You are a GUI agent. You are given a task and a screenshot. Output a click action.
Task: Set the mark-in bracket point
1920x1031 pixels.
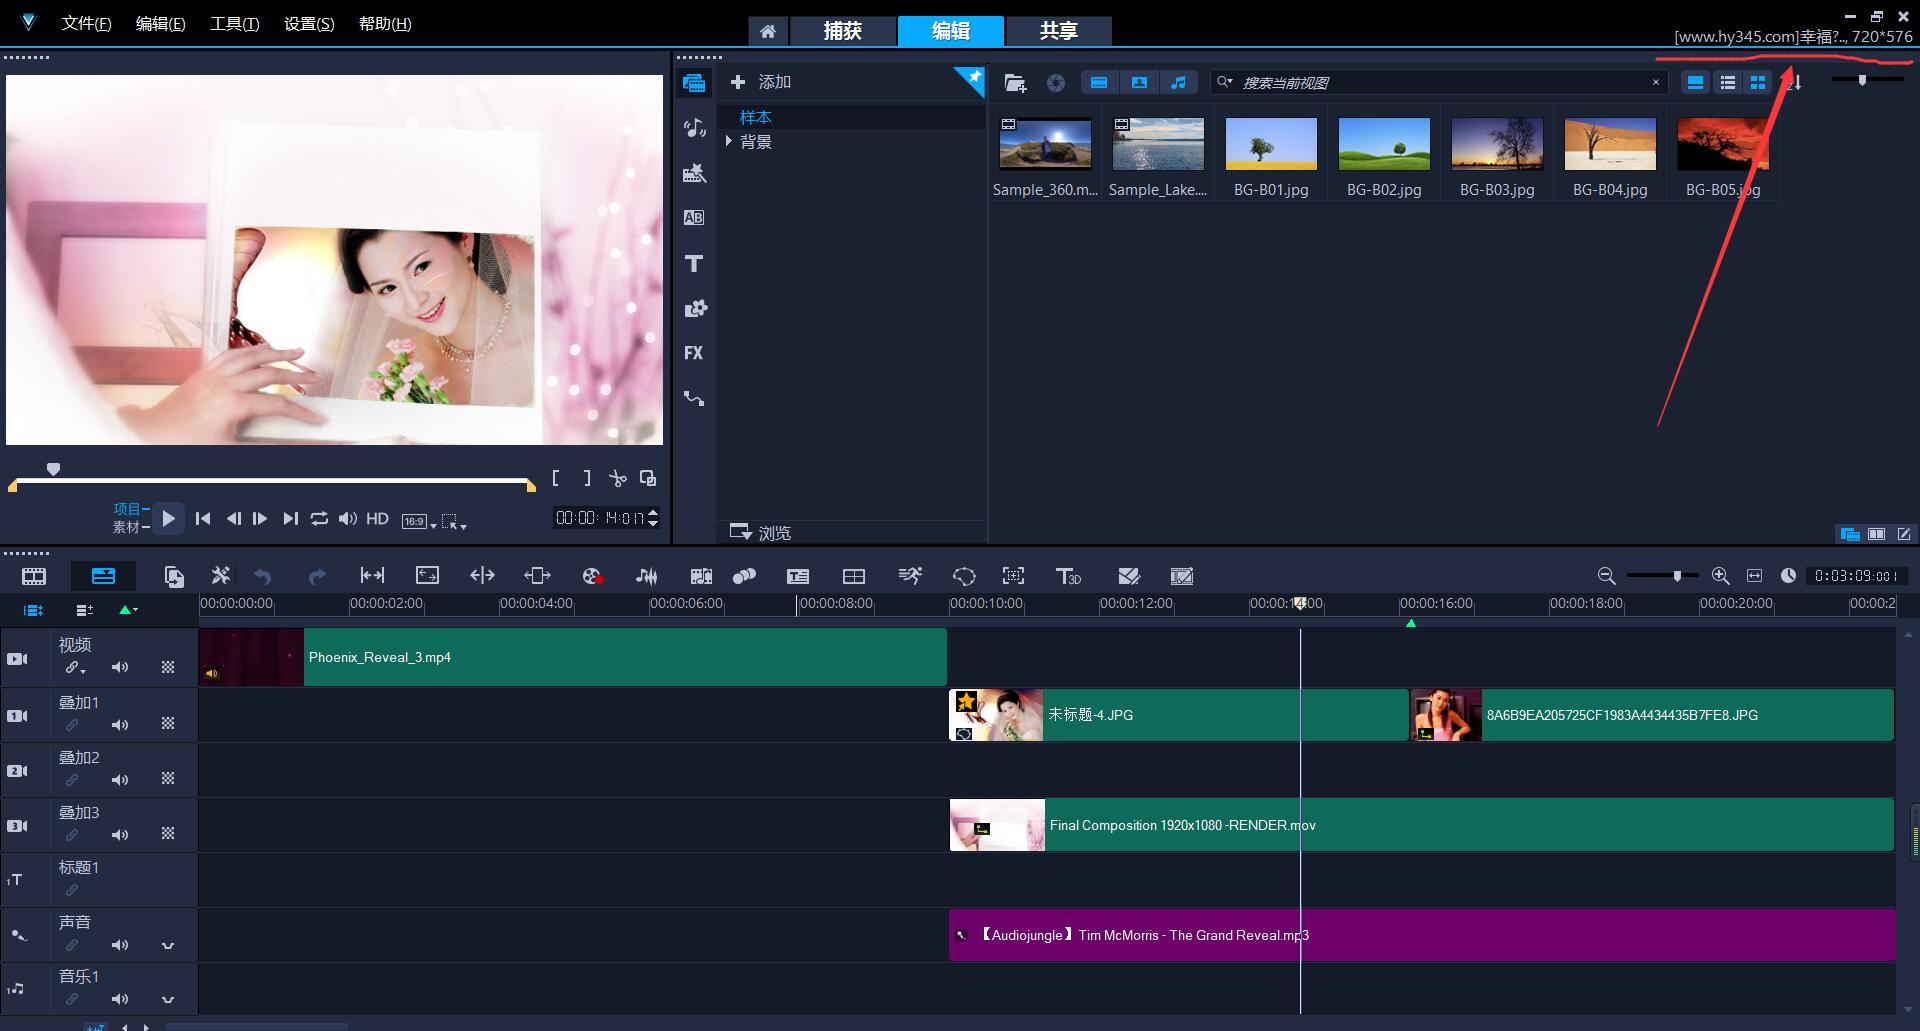[x=556, y=478]
